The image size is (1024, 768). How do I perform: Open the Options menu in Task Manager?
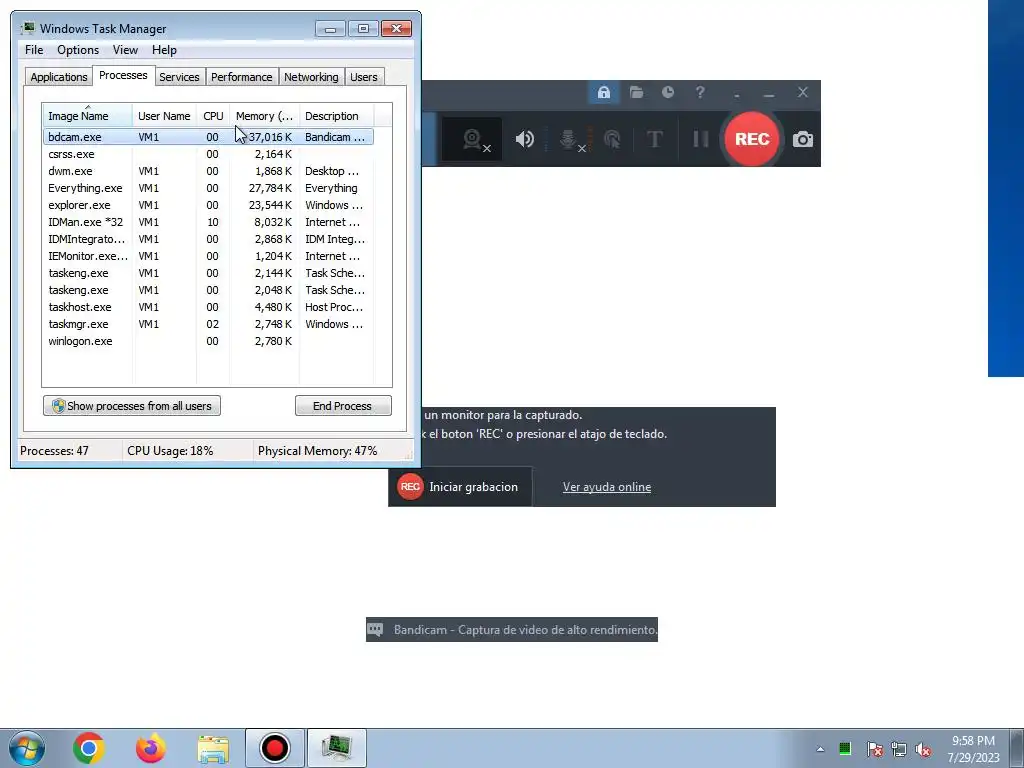click(x=78, y=50)
